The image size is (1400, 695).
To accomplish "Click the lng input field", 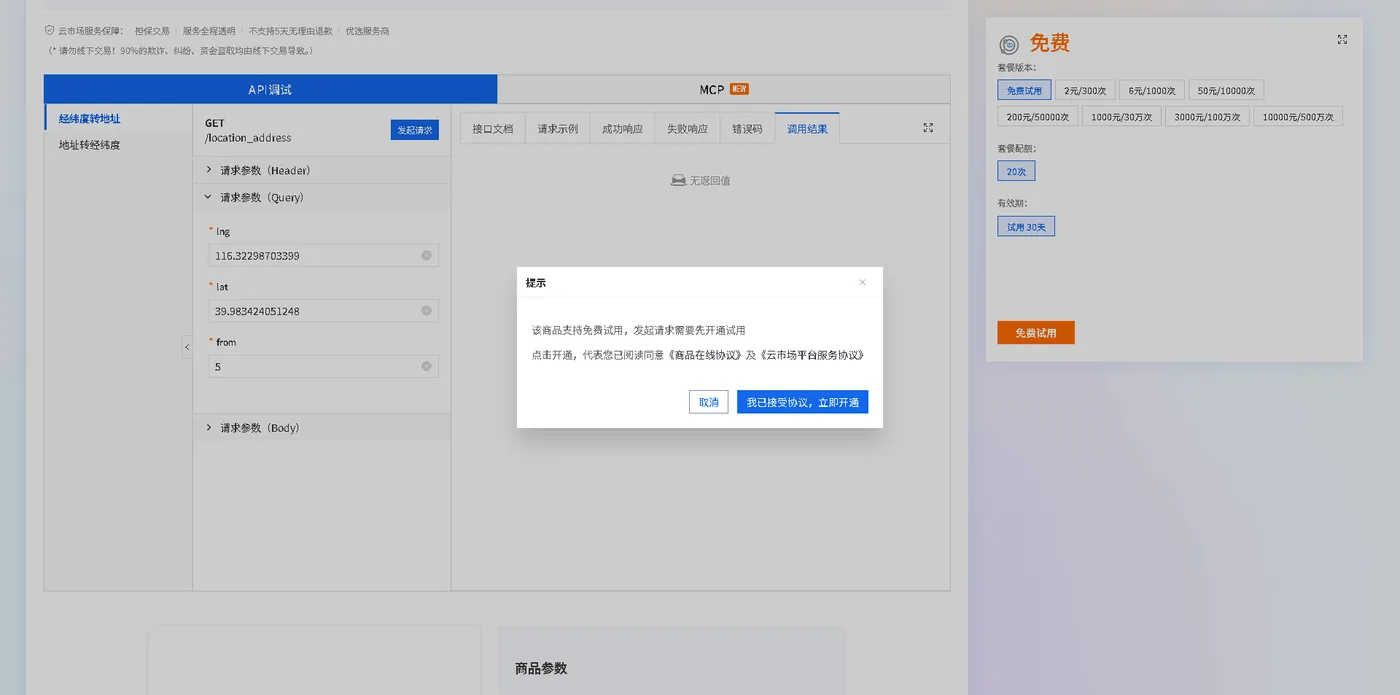I will coord(323,256).
